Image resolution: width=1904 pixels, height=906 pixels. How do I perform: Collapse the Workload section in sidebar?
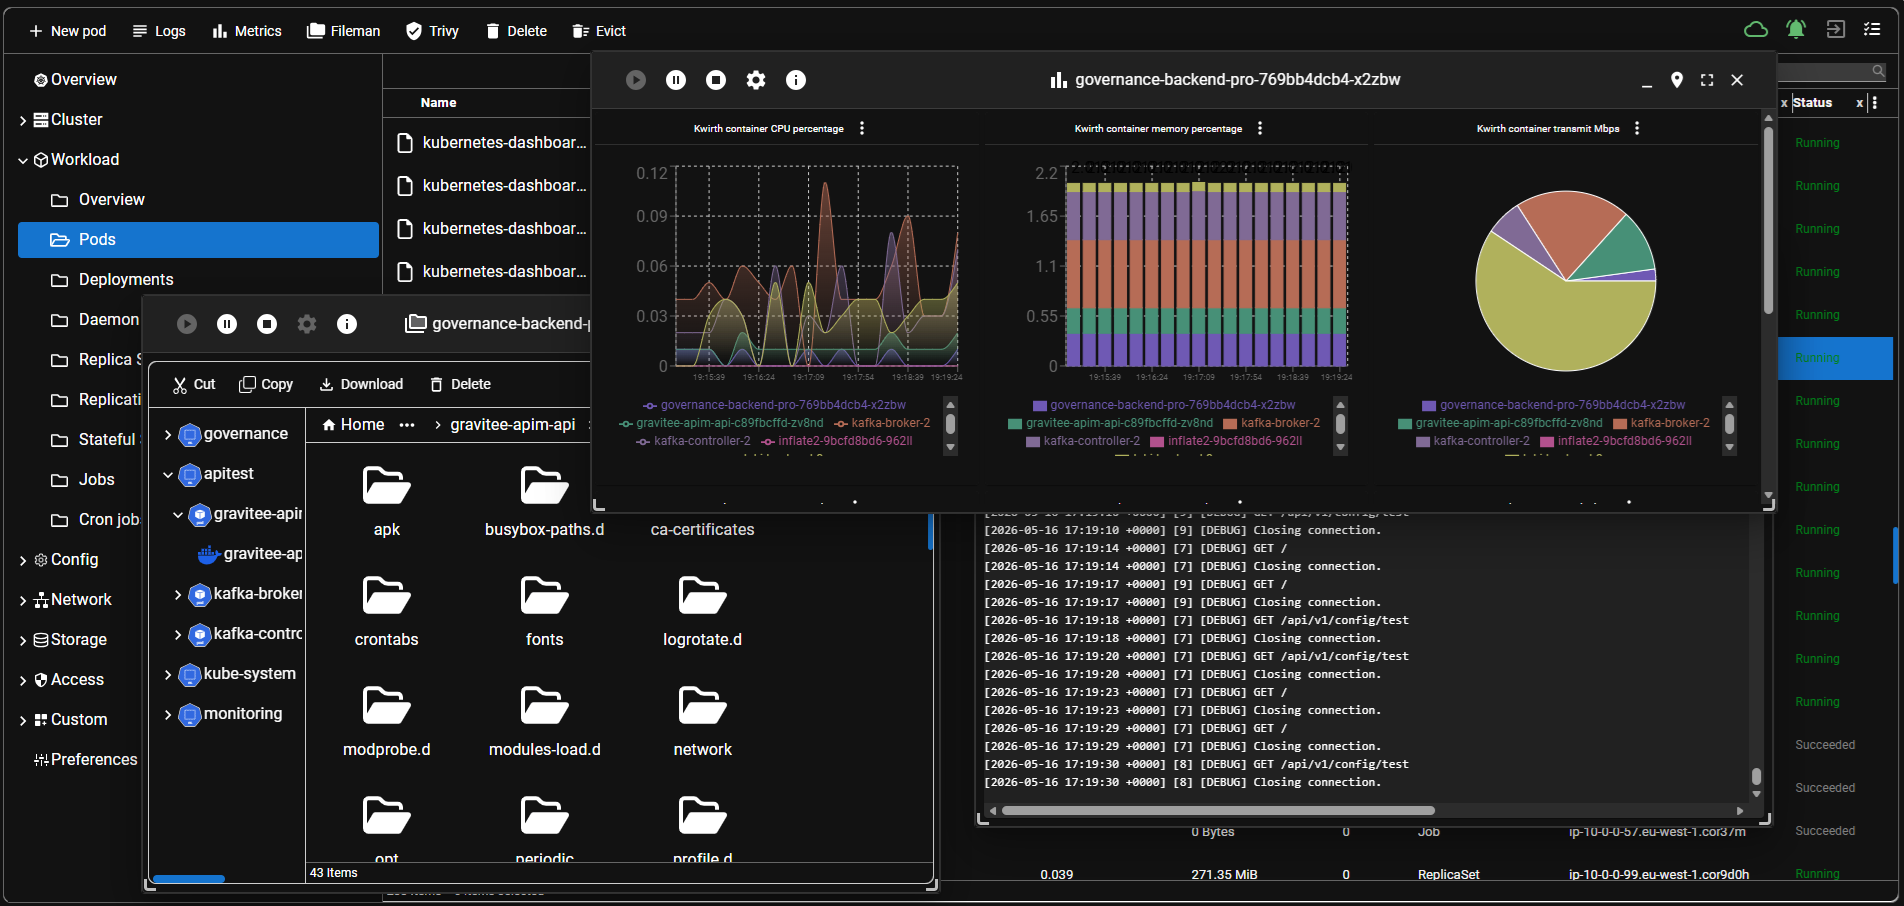tap(23, 160)
